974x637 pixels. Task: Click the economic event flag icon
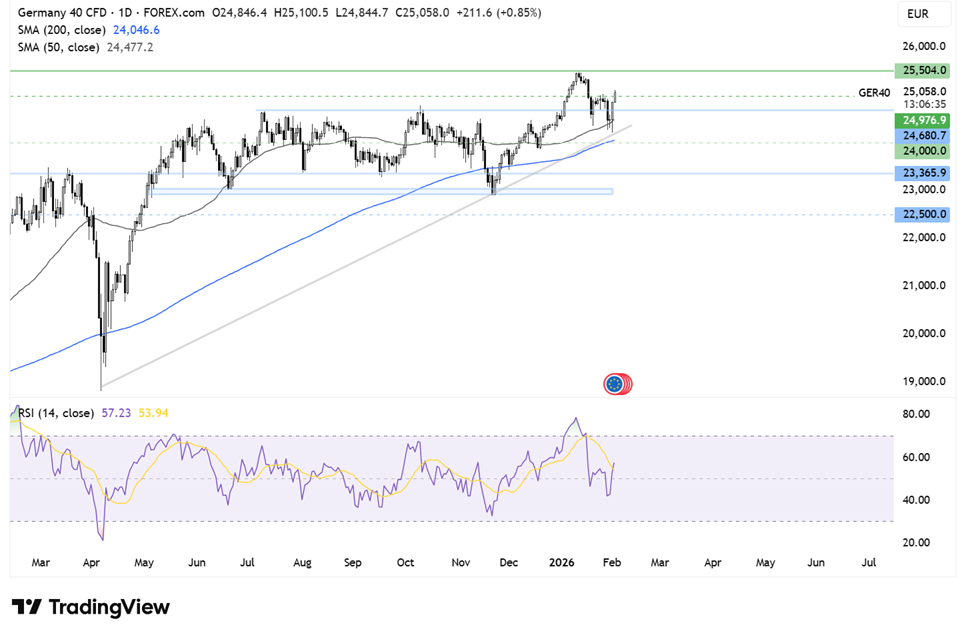(617, 383)
